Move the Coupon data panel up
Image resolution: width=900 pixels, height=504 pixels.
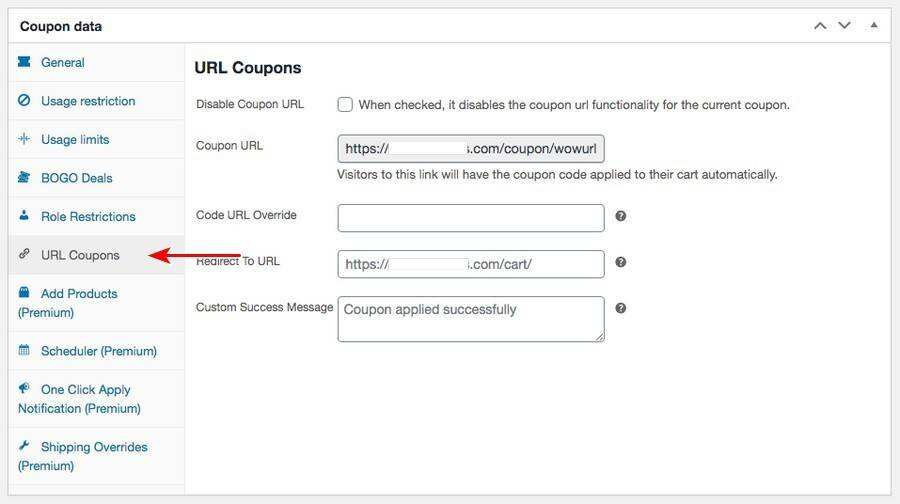(820, 26)
